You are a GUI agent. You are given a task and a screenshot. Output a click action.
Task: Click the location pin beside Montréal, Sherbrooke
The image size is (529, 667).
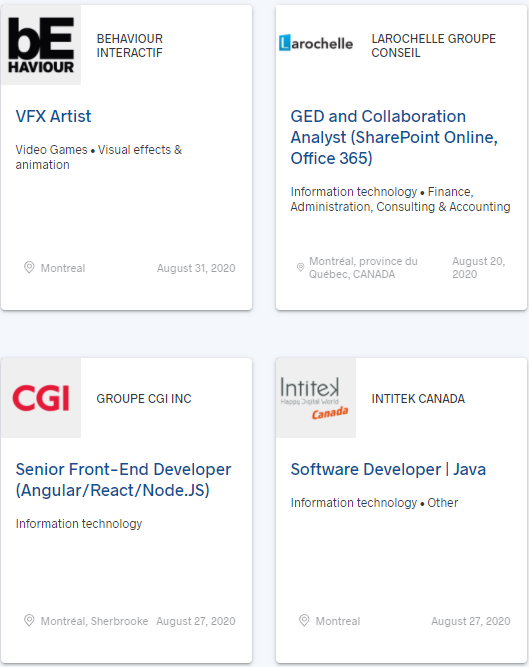pos(29,620)
